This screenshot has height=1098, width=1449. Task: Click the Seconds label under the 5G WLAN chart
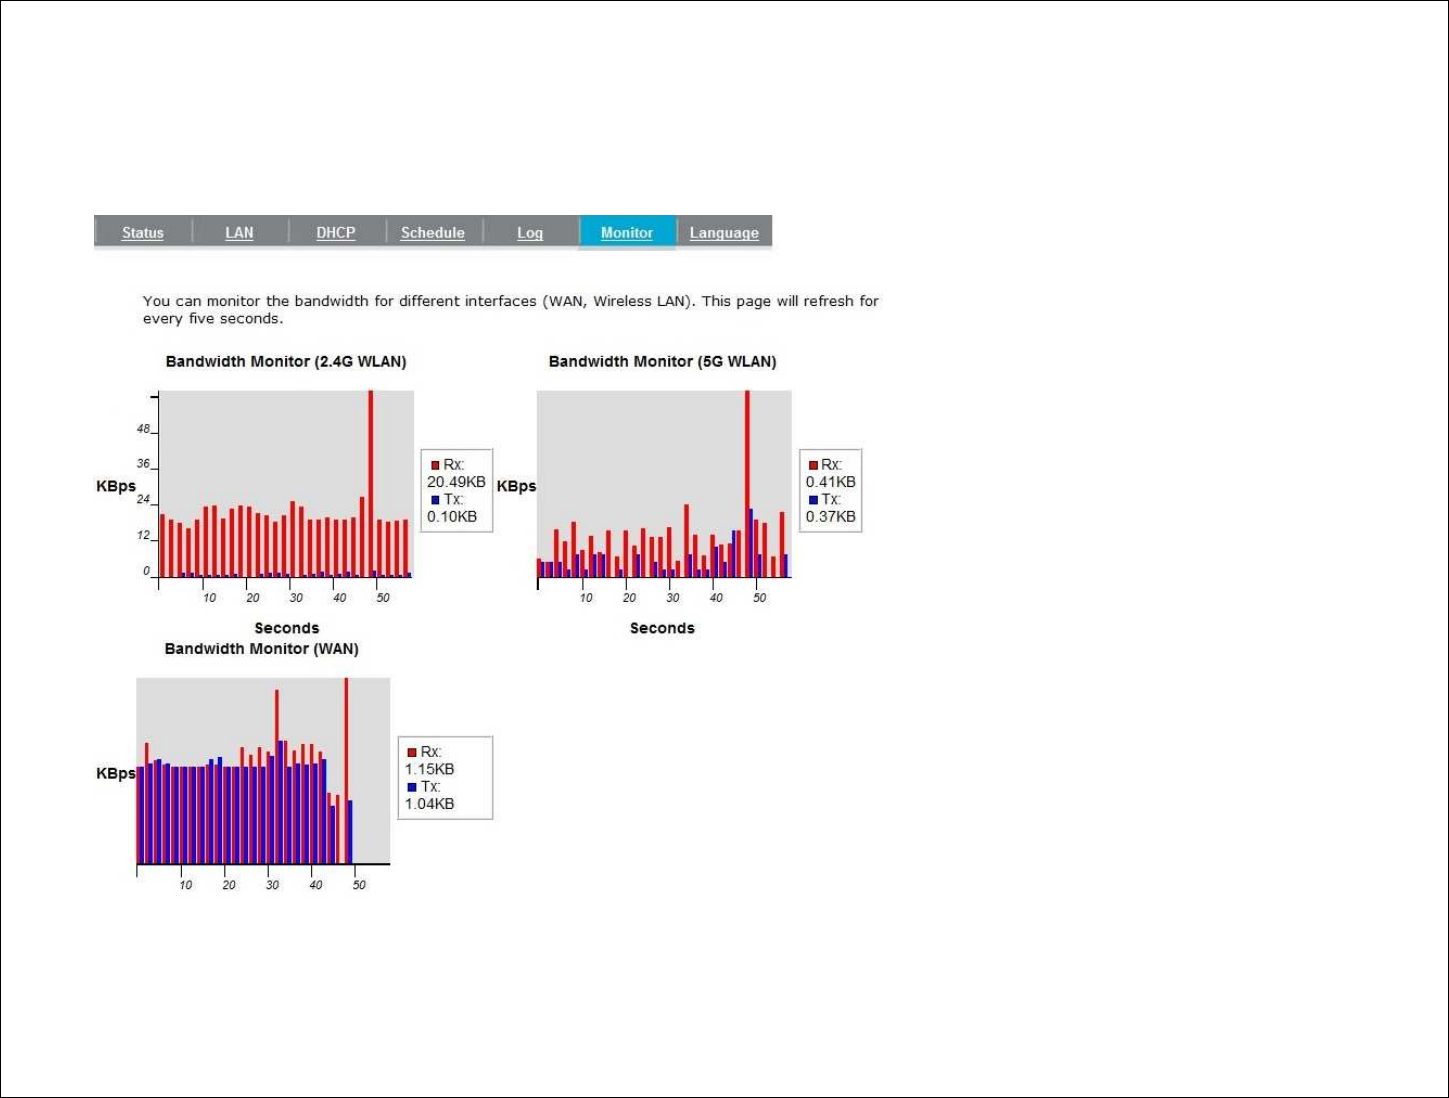point(662,628)
